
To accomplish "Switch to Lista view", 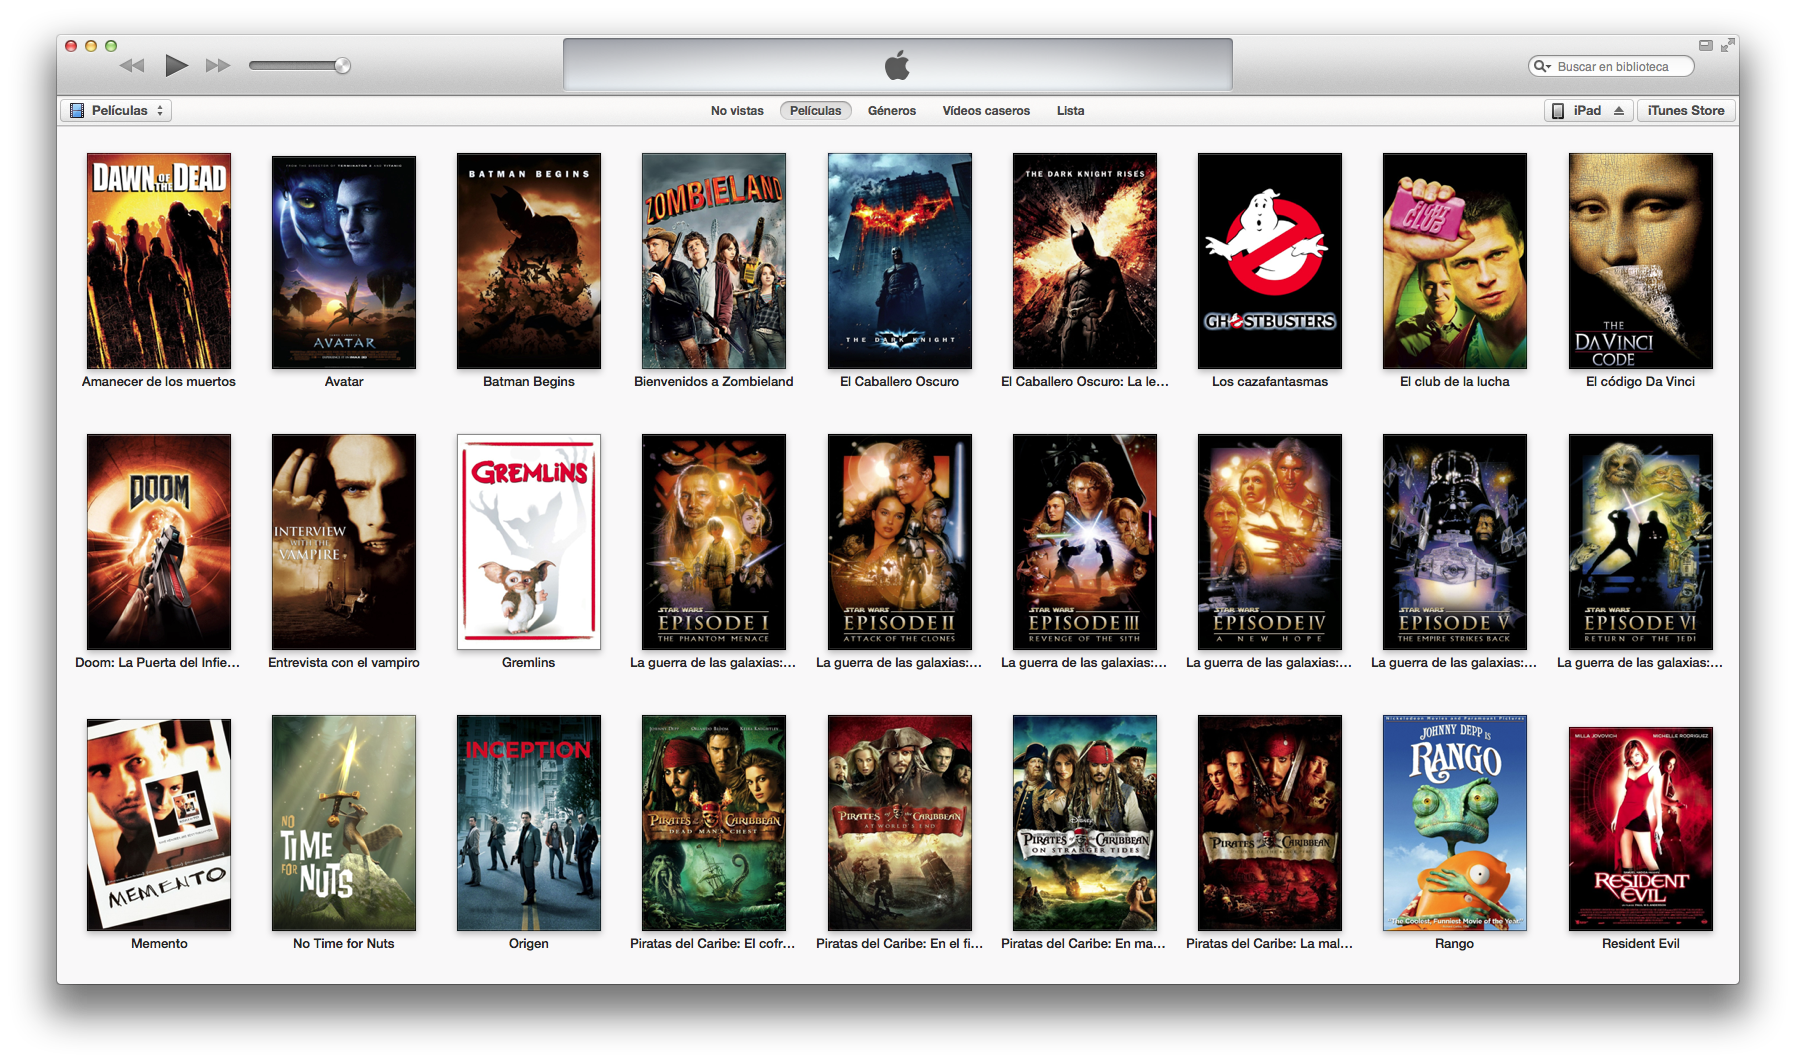I will tap(1070, 111).
